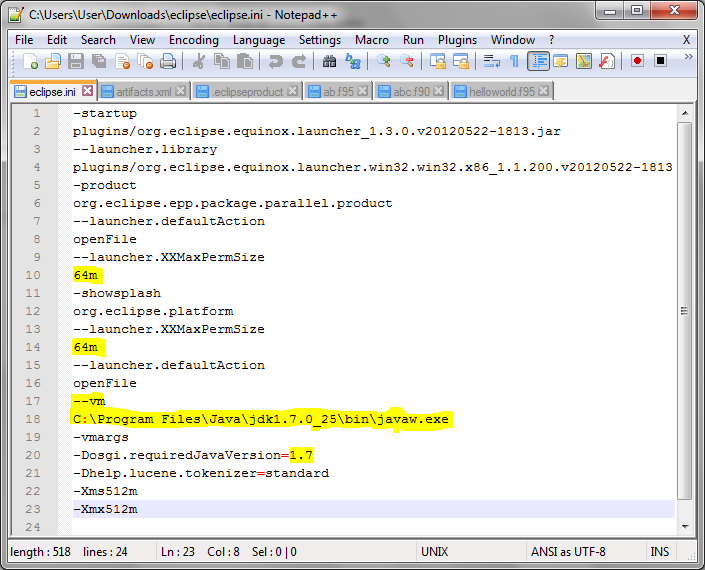Create a new document using the New icon

pos(30,61)
